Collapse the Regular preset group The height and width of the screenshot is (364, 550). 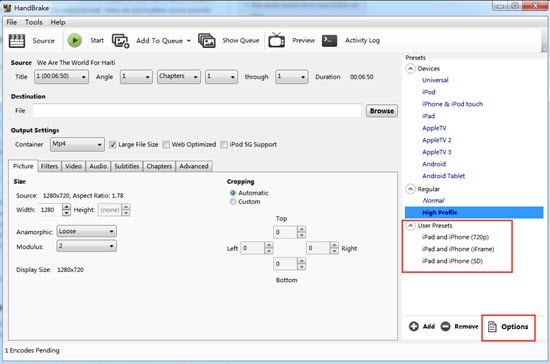[x=410, y=189]
